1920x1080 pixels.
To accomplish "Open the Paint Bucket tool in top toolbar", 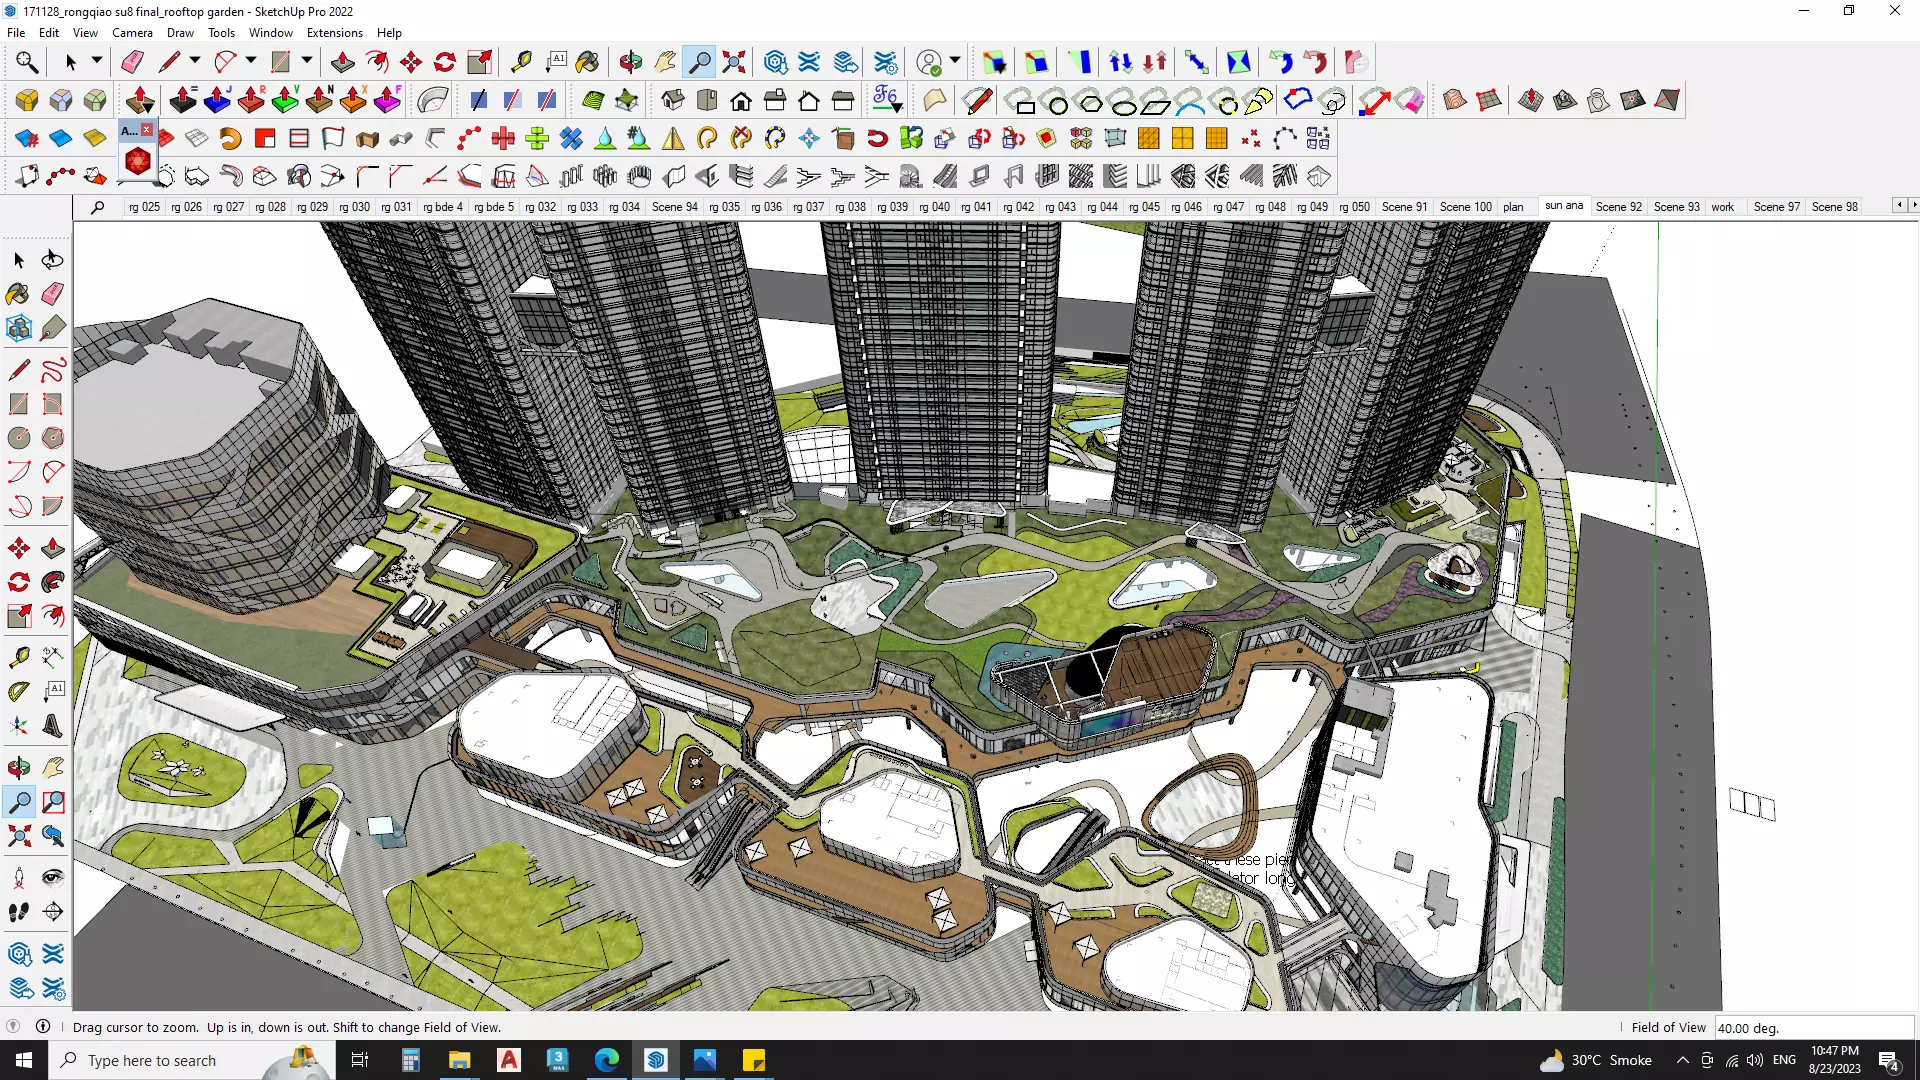I will pos(588,62).
